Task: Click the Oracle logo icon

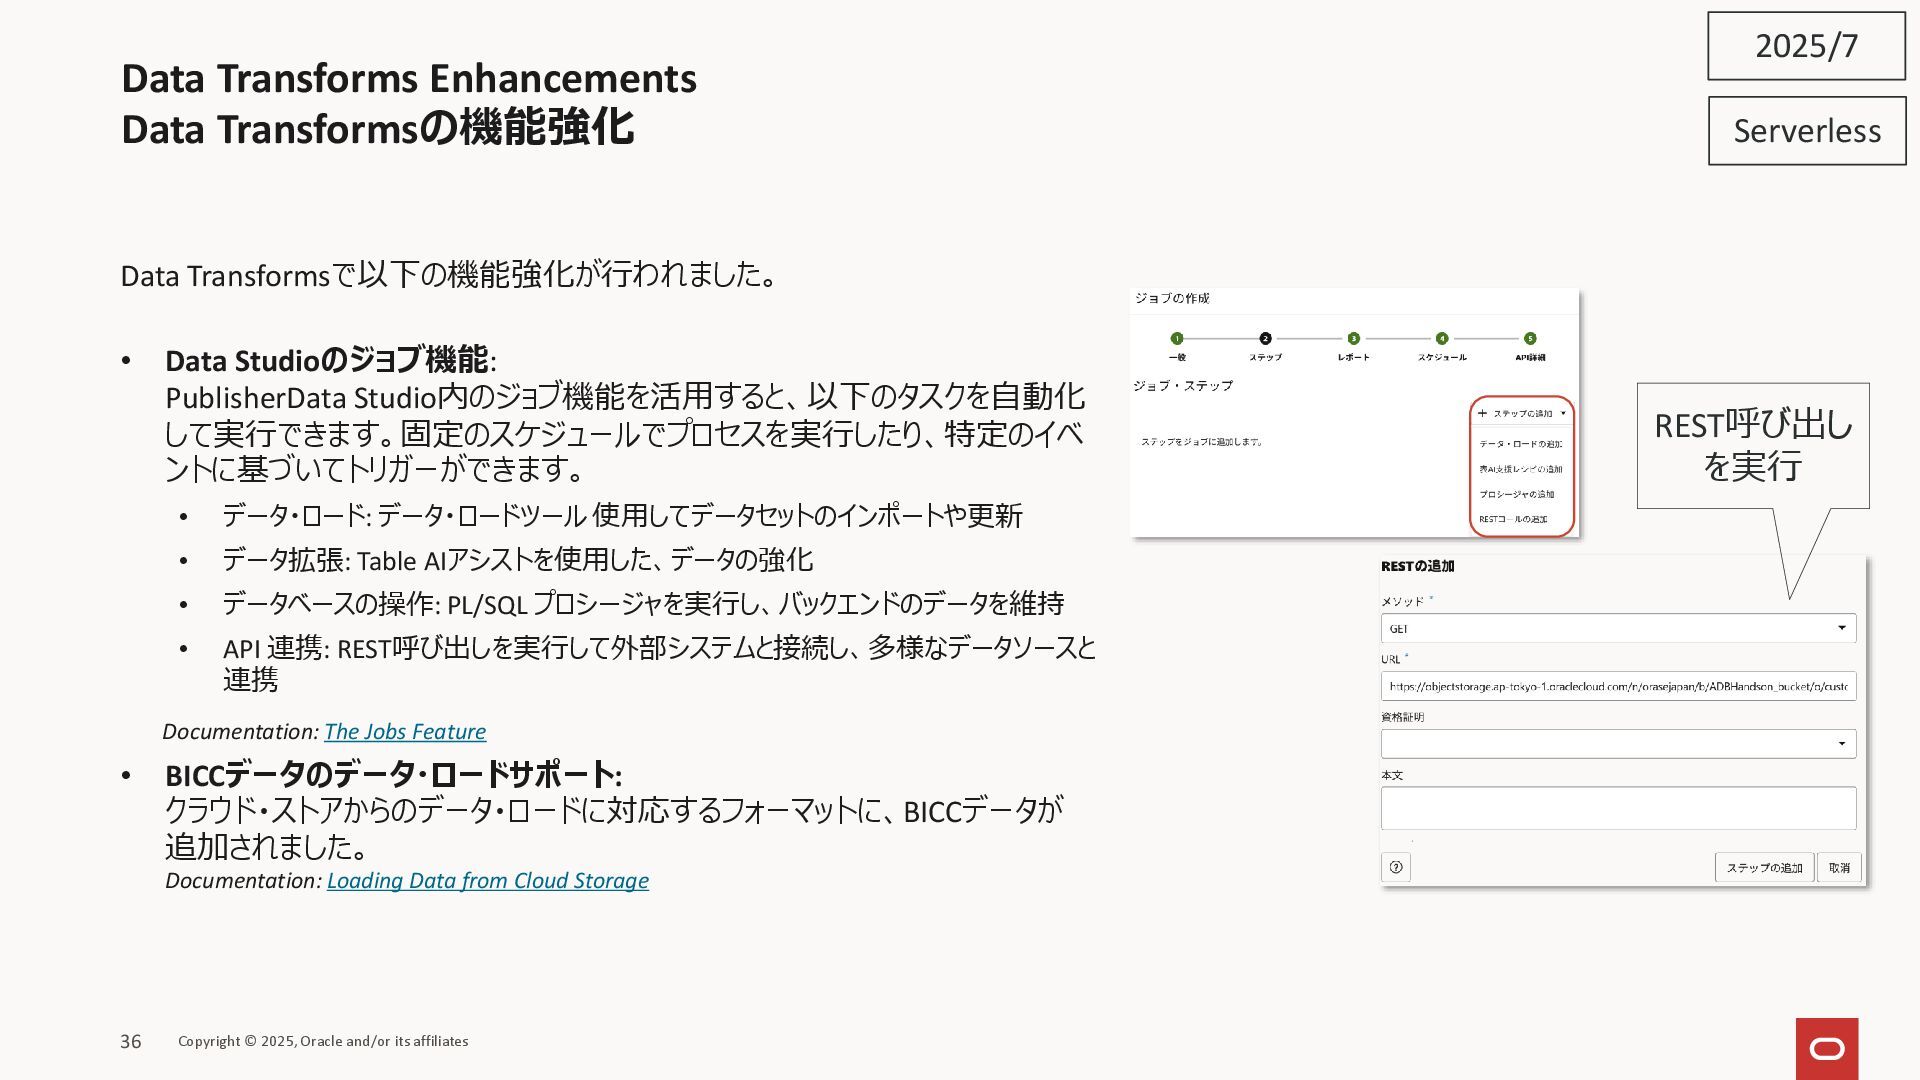Action: click(x=1827, y=1048)
